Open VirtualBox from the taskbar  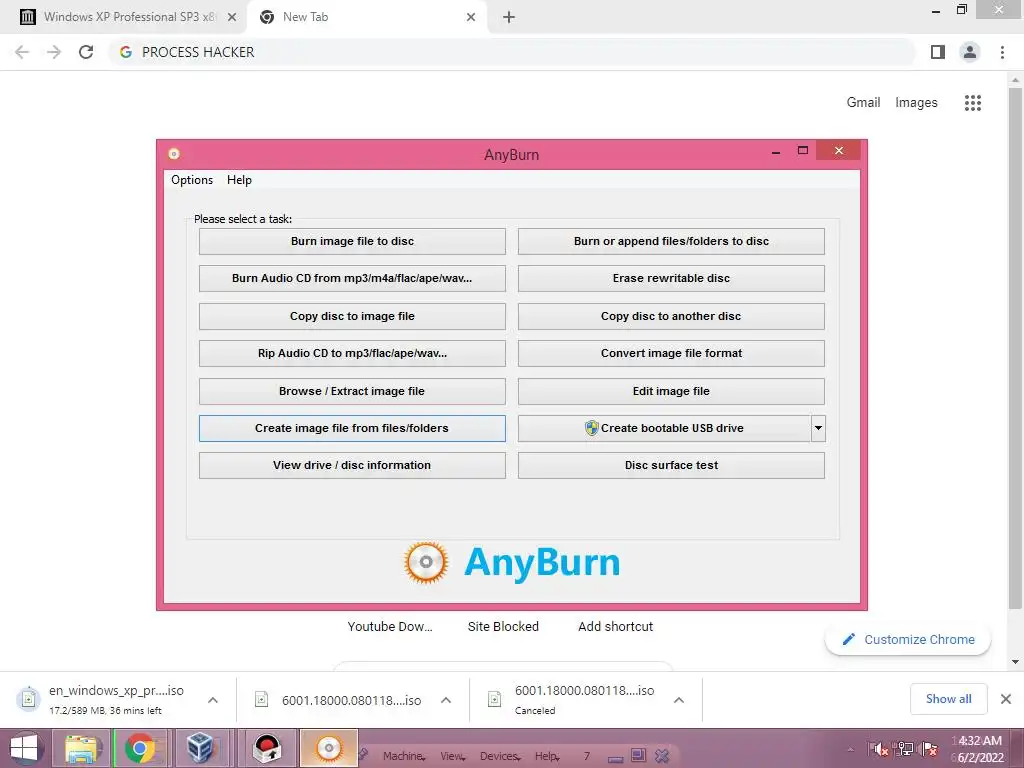[x=200, y=748]
